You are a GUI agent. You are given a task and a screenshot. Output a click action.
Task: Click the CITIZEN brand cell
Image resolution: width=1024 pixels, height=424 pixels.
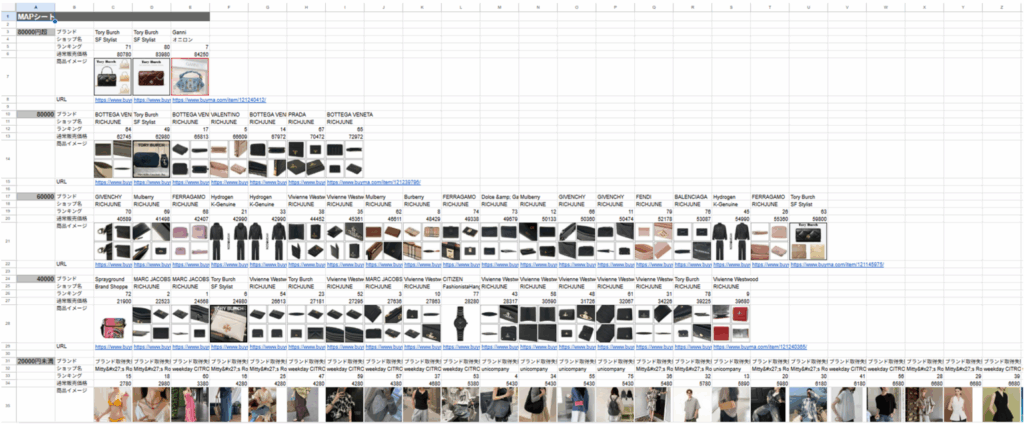(x=461, y=279)
